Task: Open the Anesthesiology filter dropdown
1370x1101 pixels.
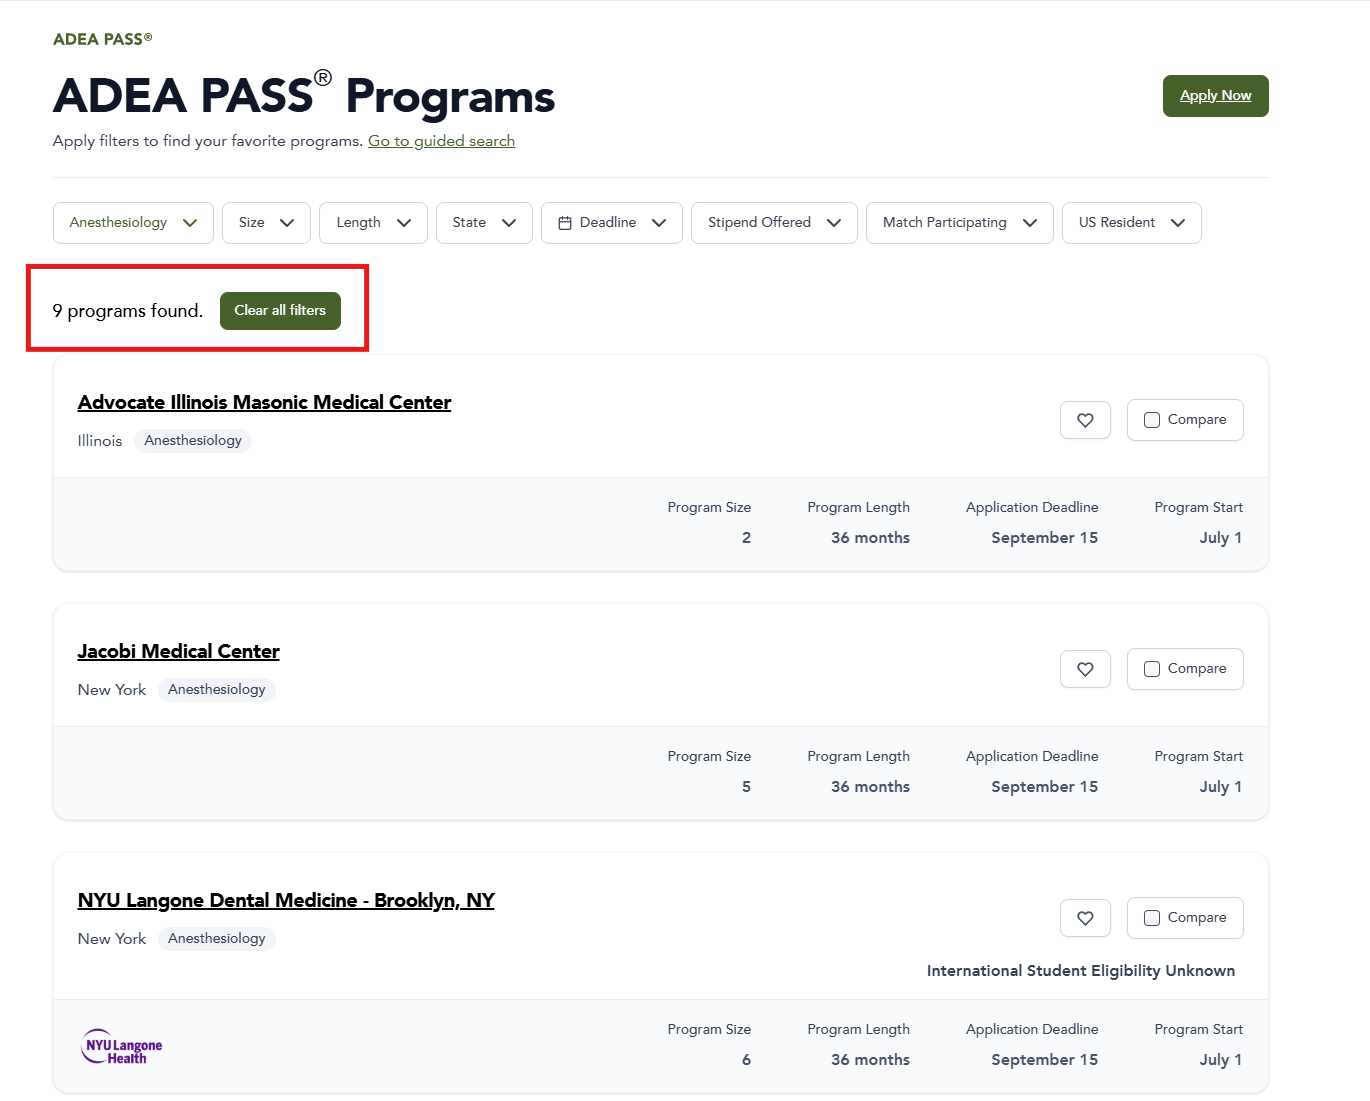Action: [x=133, y=223]
